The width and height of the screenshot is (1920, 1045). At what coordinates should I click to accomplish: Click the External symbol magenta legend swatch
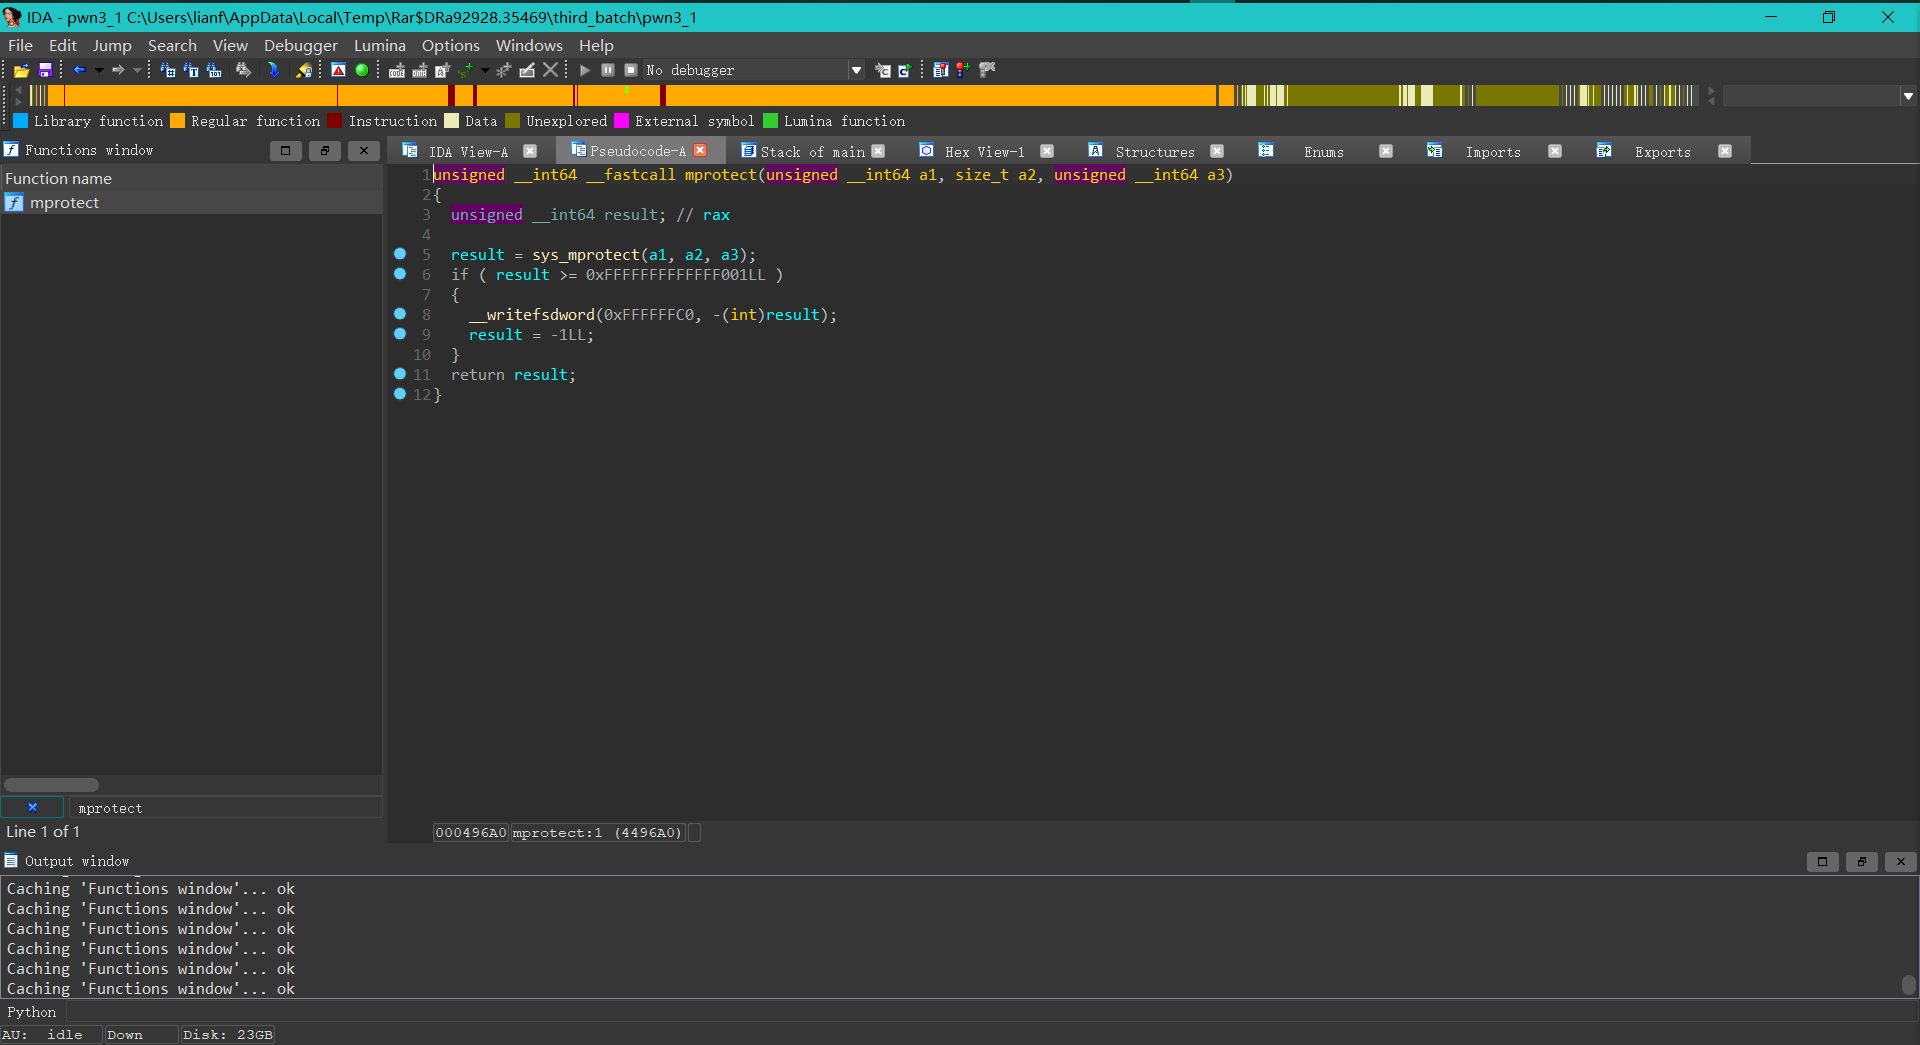(x=621, y=121)
